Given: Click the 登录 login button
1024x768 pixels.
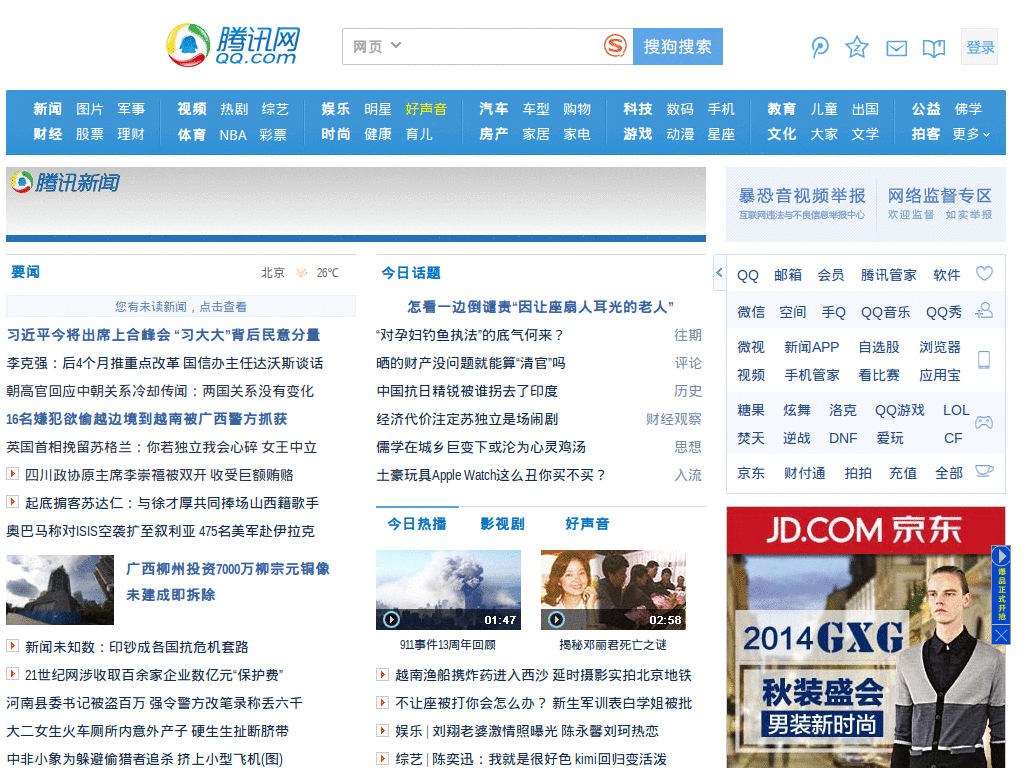Looking at the screenshot, I should [980, 47].
